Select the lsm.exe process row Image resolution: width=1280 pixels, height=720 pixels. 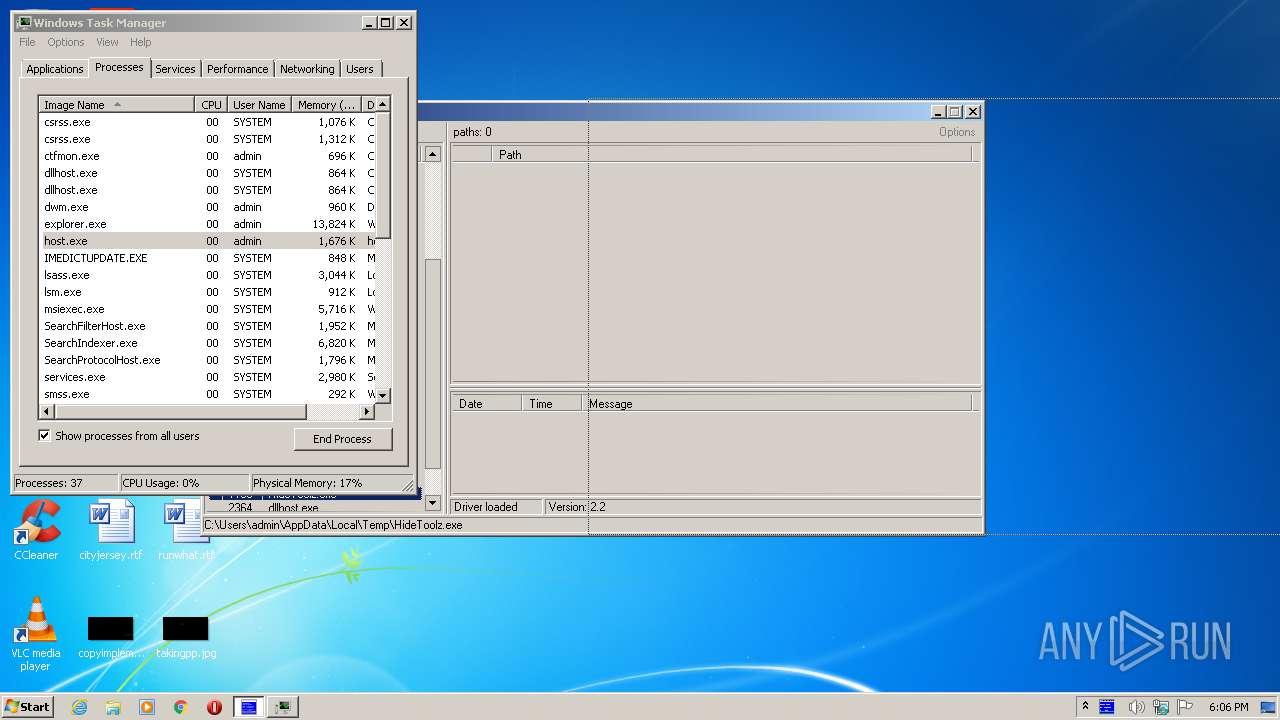coord(207,292)
